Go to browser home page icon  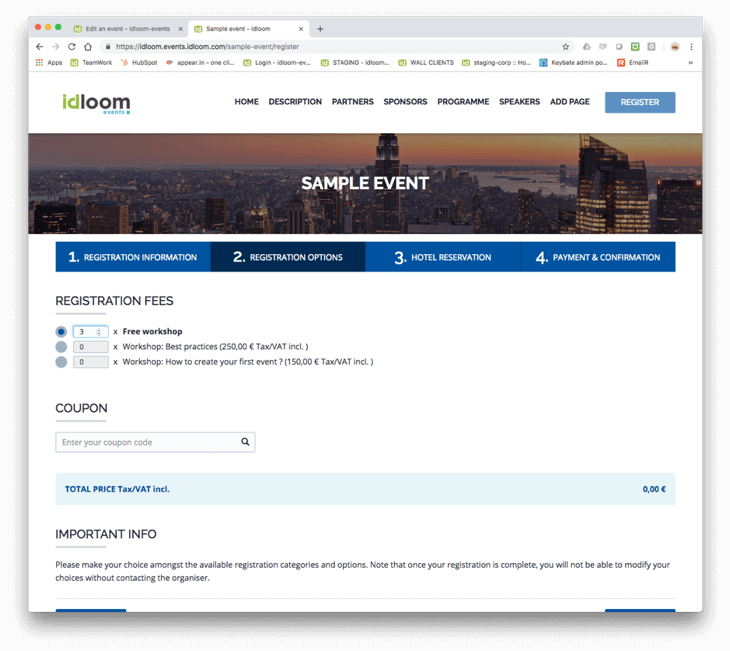(88, 46)
